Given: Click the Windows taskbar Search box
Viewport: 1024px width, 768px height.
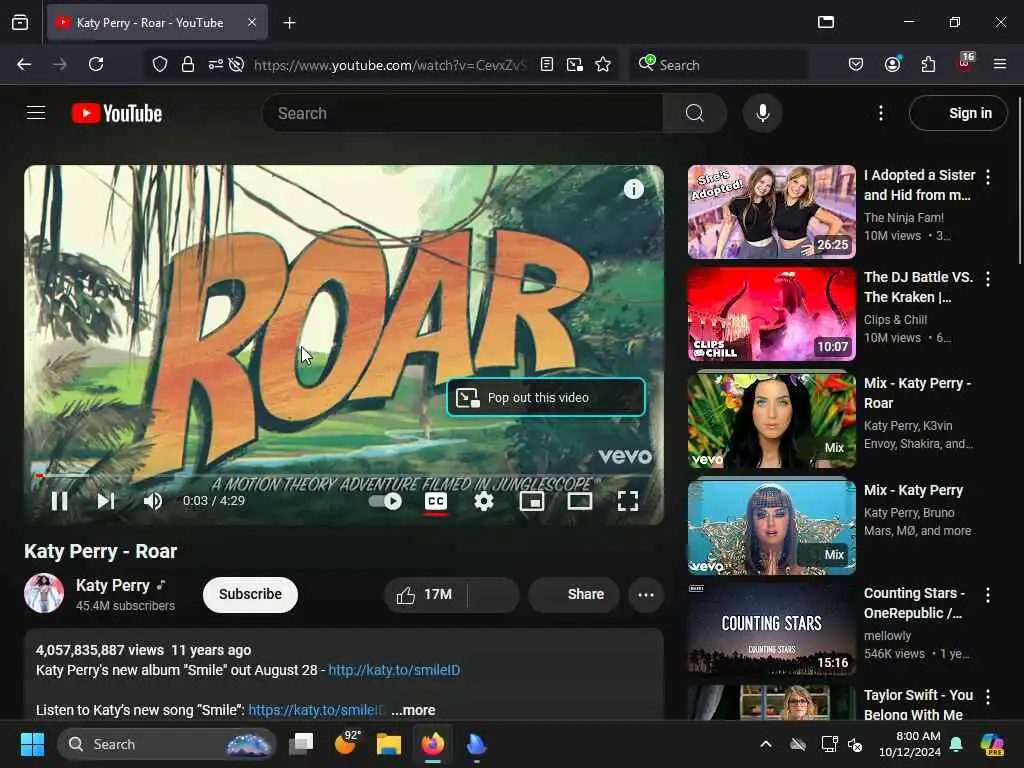Looking at the screenshot, I should pos(167,744).
